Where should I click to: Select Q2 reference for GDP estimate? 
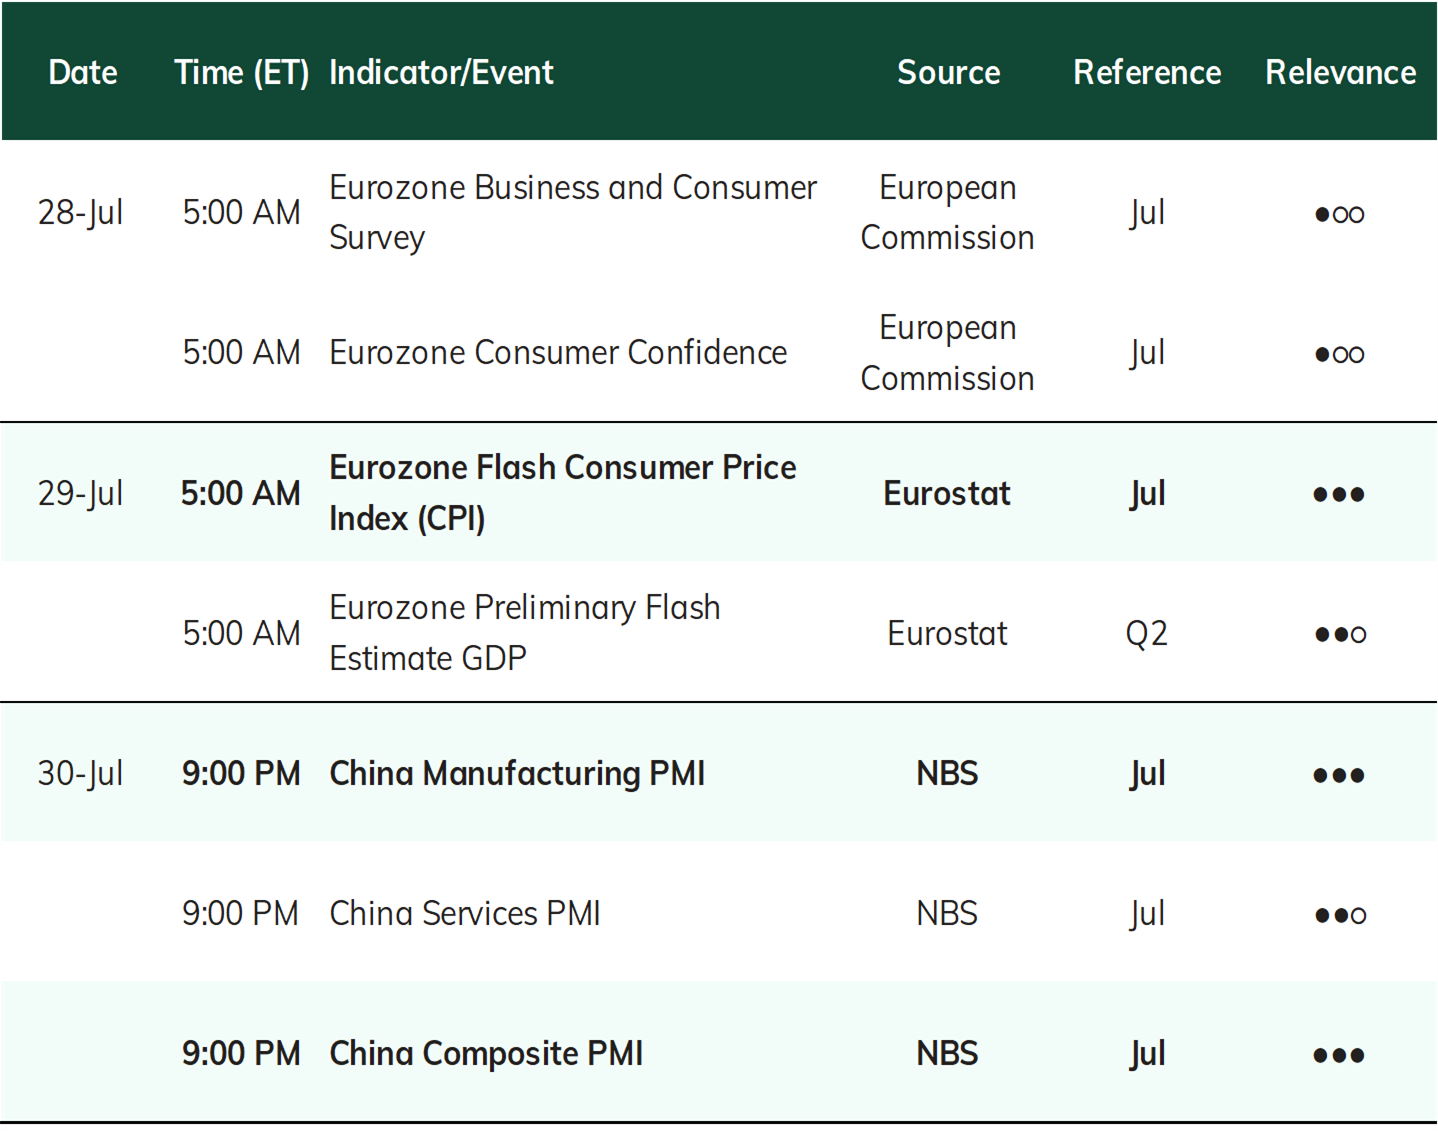(1146, 633)
